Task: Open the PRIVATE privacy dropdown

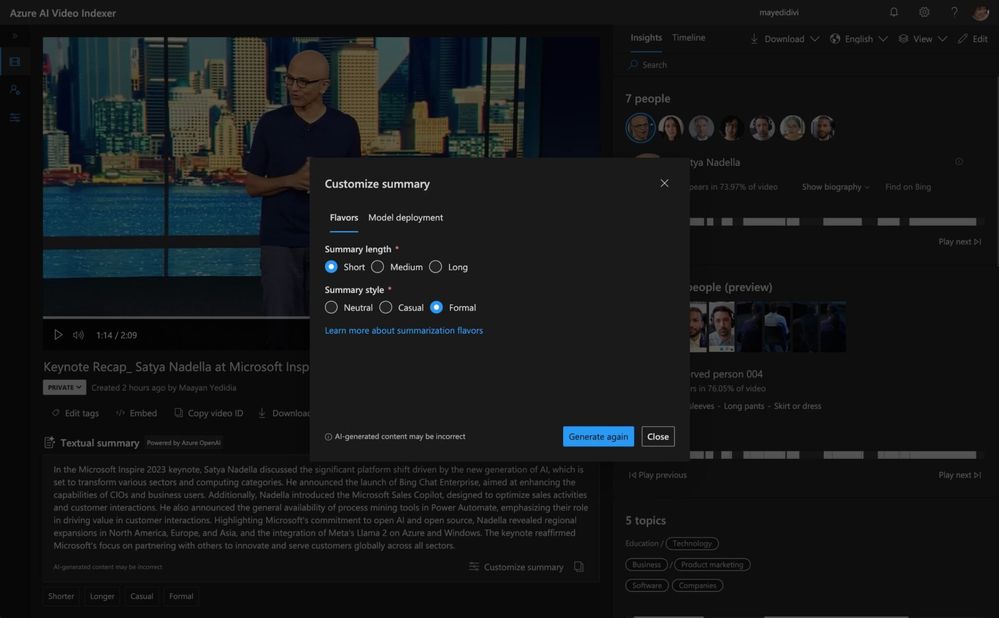Action: click(x=64, y=387)
